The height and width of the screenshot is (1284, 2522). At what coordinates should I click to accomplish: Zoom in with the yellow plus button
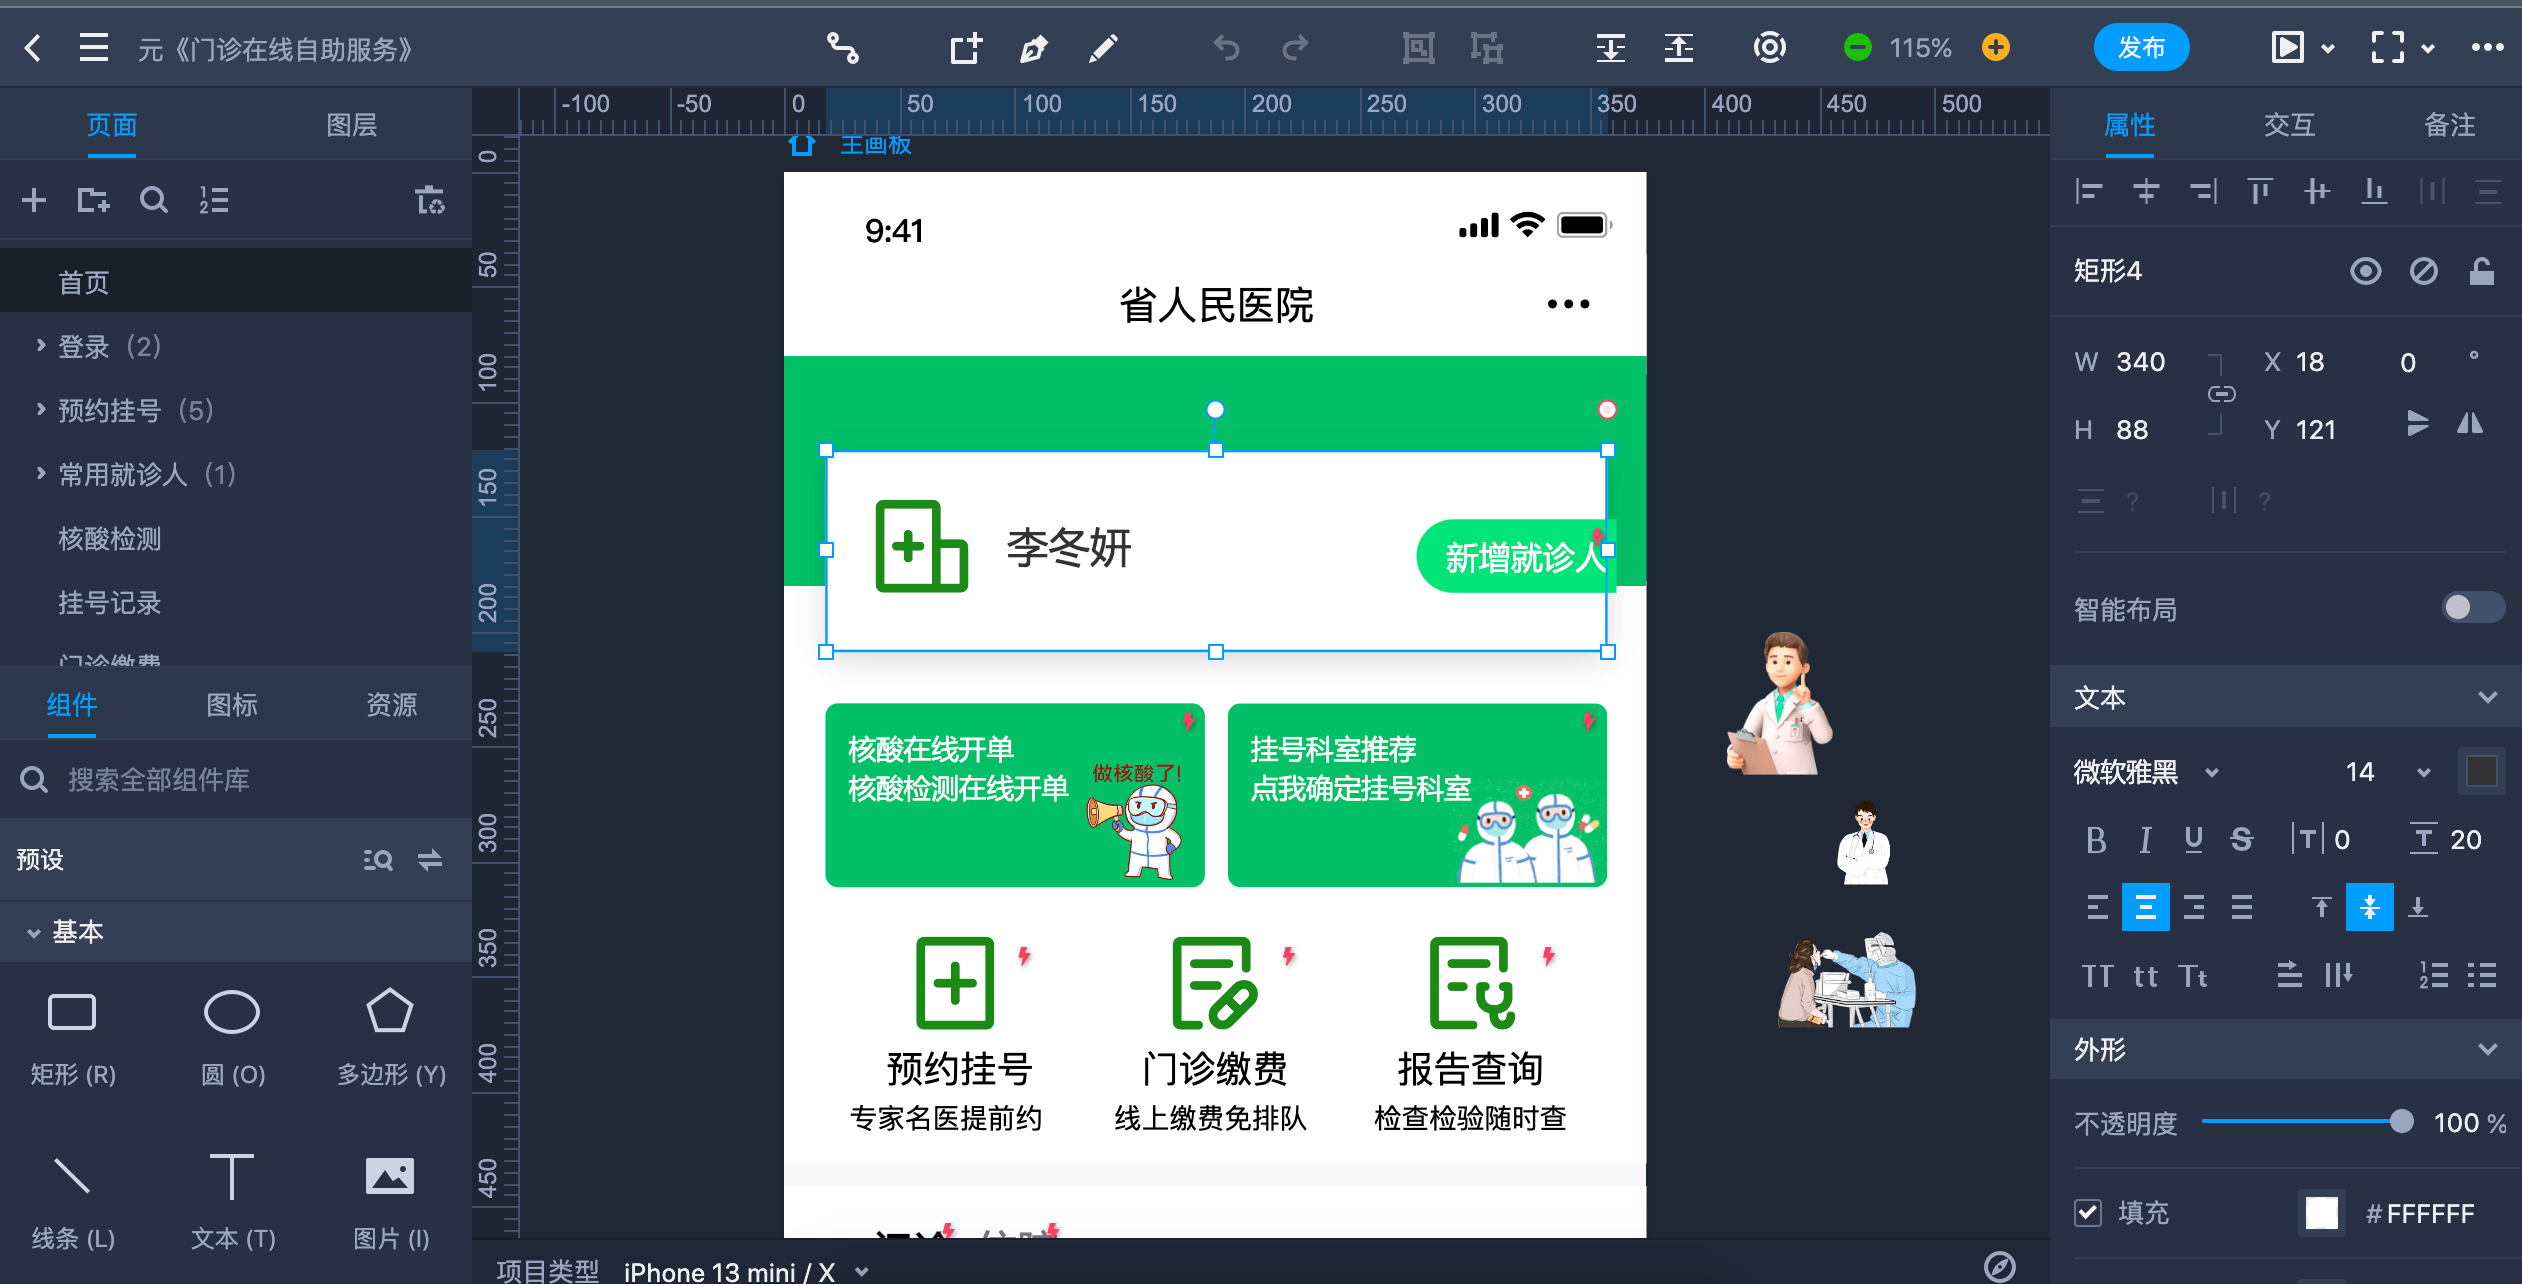click(1995, 47)
